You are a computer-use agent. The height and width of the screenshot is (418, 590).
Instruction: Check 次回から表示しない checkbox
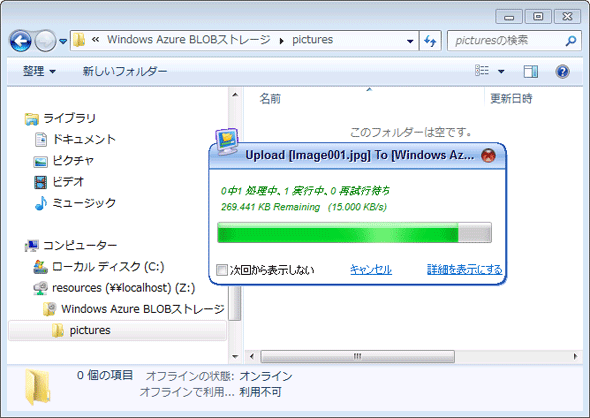(x=222, y=269)
